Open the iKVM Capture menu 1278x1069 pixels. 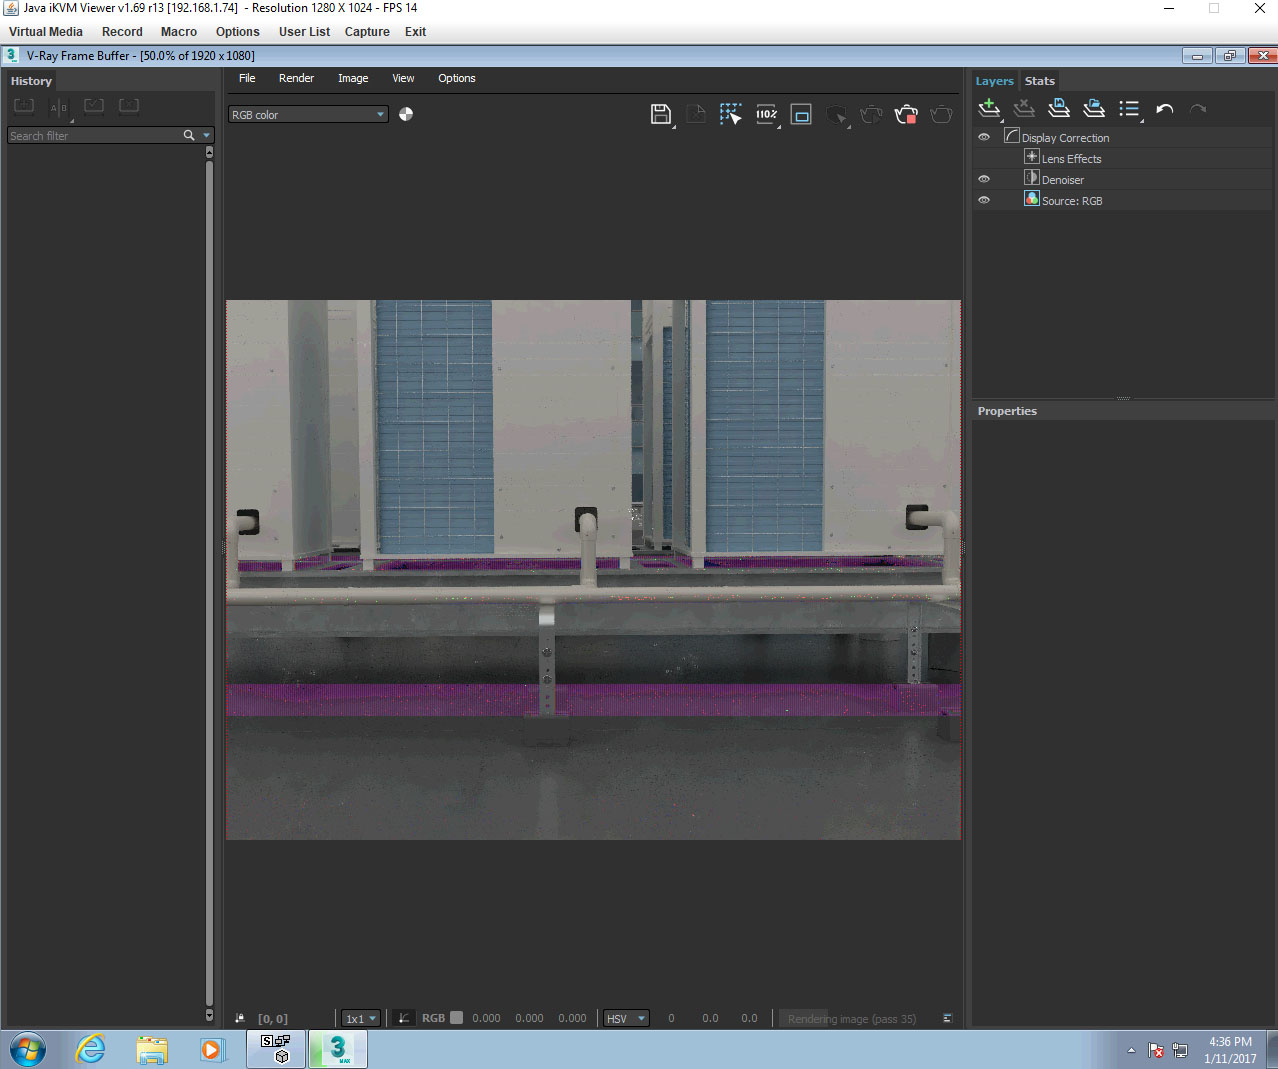pos(367,32)
